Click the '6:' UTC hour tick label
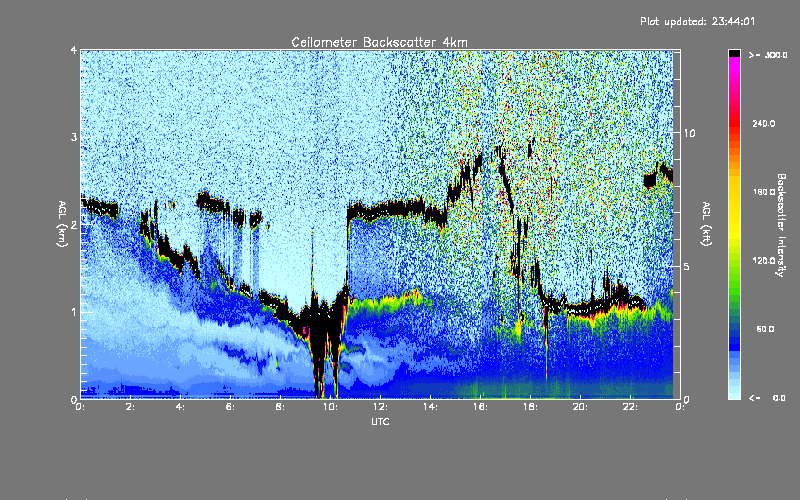This screenshot has width=800, height=500. pyautogui.click(x=231, y=407)
